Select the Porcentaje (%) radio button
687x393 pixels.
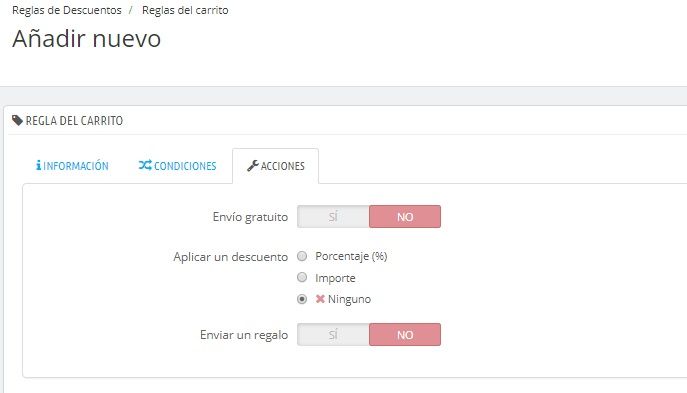pos(302,256)
